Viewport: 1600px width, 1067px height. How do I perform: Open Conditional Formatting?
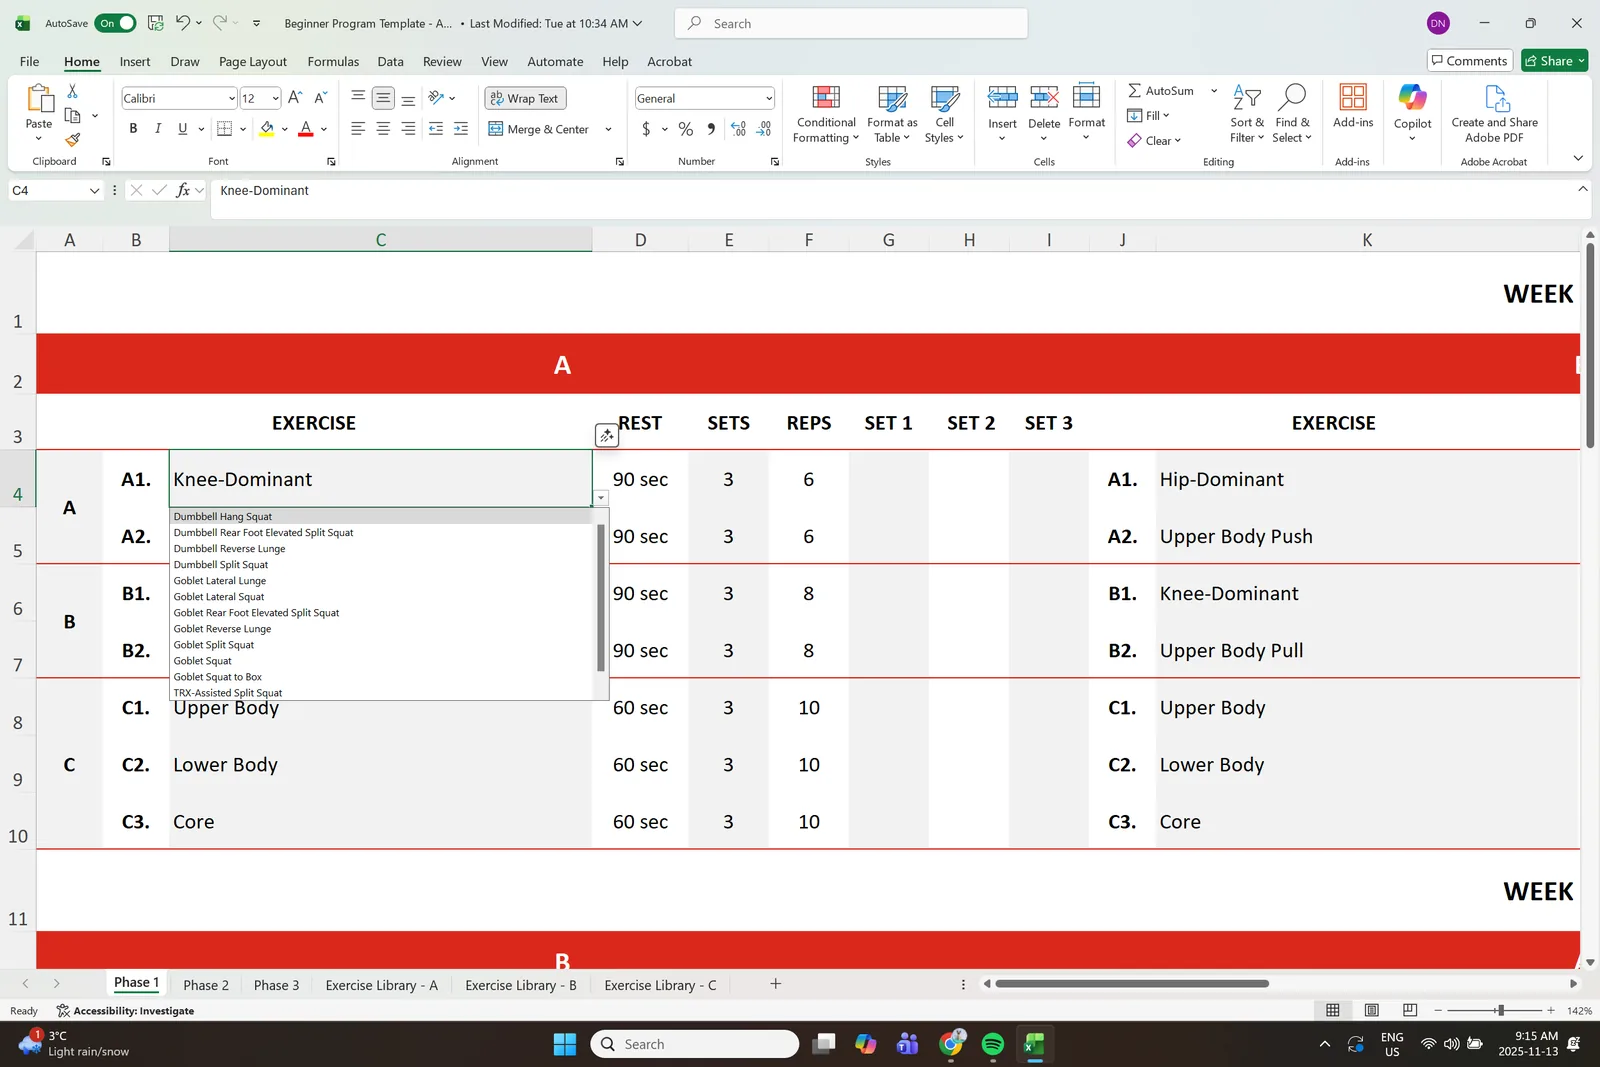pos(826,114)
